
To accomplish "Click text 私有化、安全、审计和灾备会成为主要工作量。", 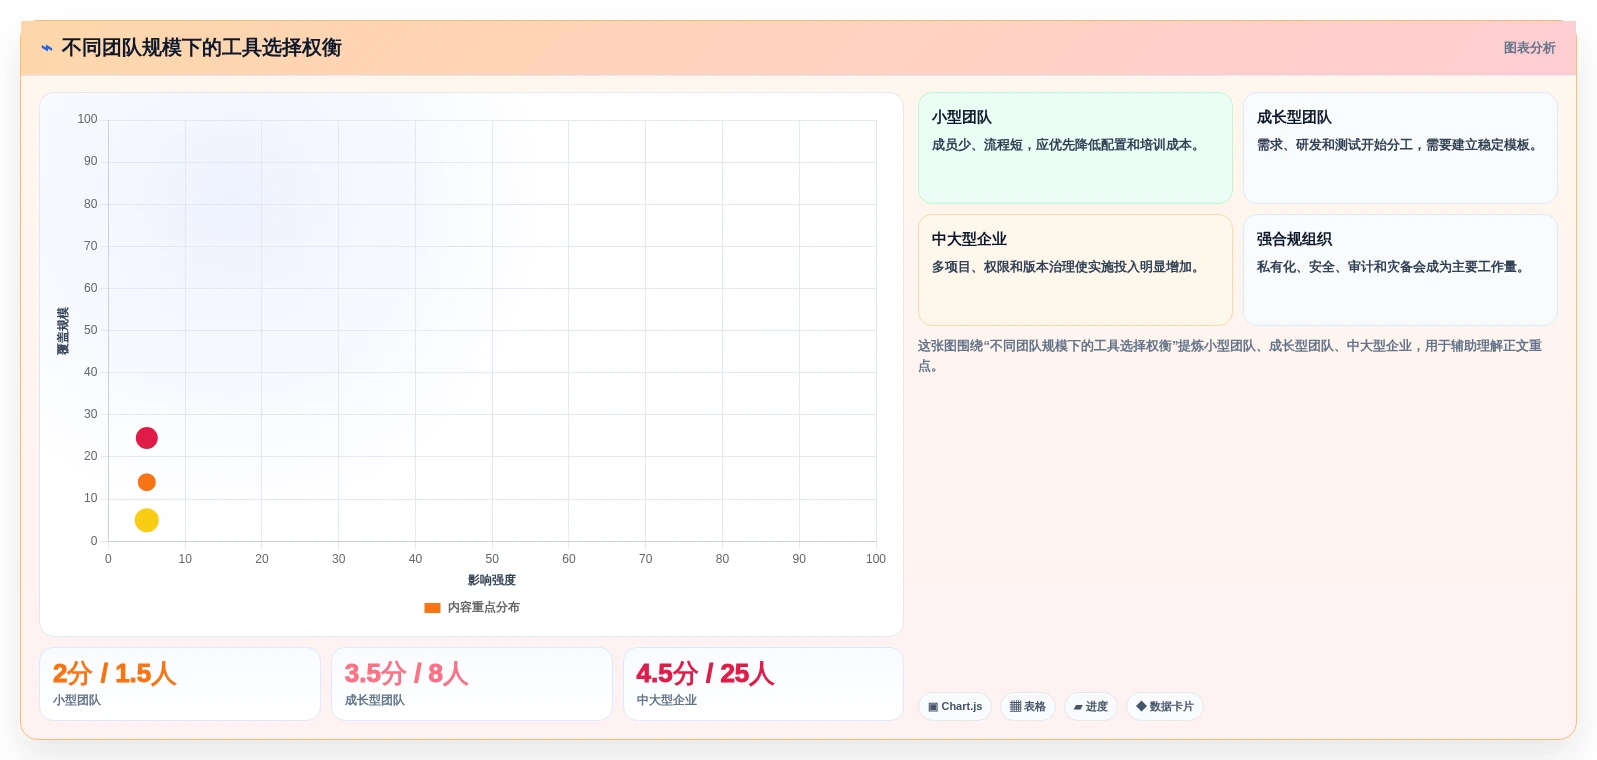I will pyautogui.click(x=1393, y=267).
